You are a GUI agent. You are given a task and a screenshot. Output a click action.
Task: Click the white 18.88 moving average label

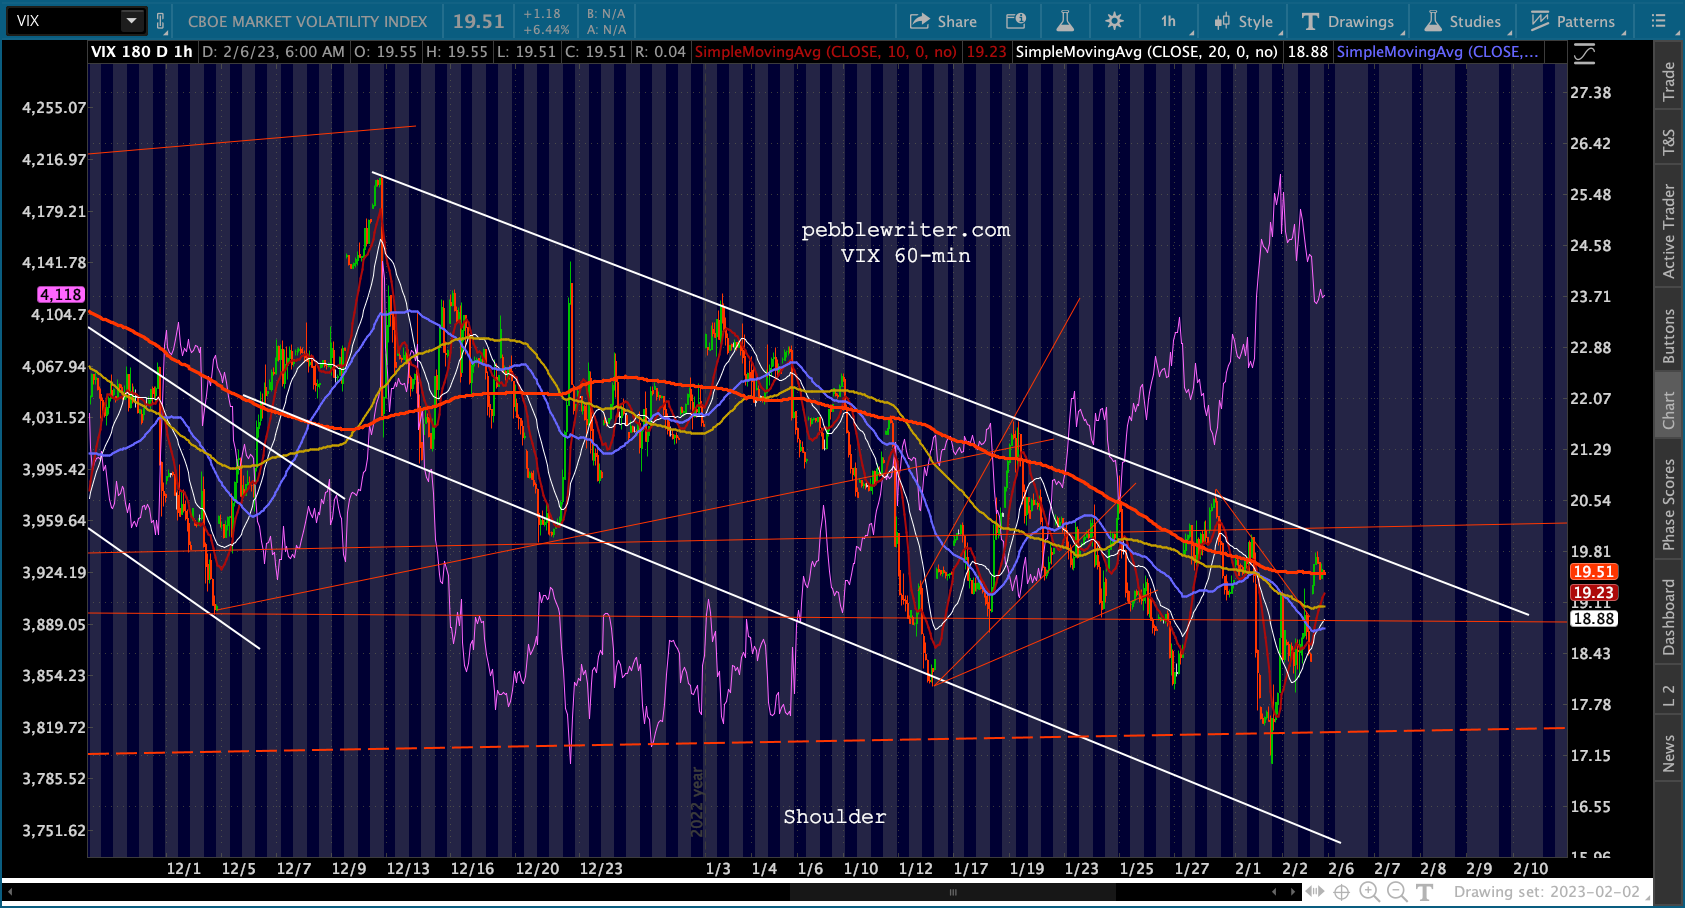(1593, 619)
